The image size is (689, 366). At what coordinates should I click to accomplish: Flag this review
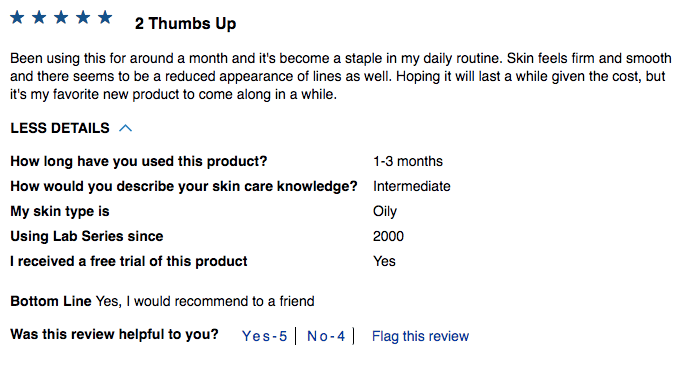coord(421,336)
